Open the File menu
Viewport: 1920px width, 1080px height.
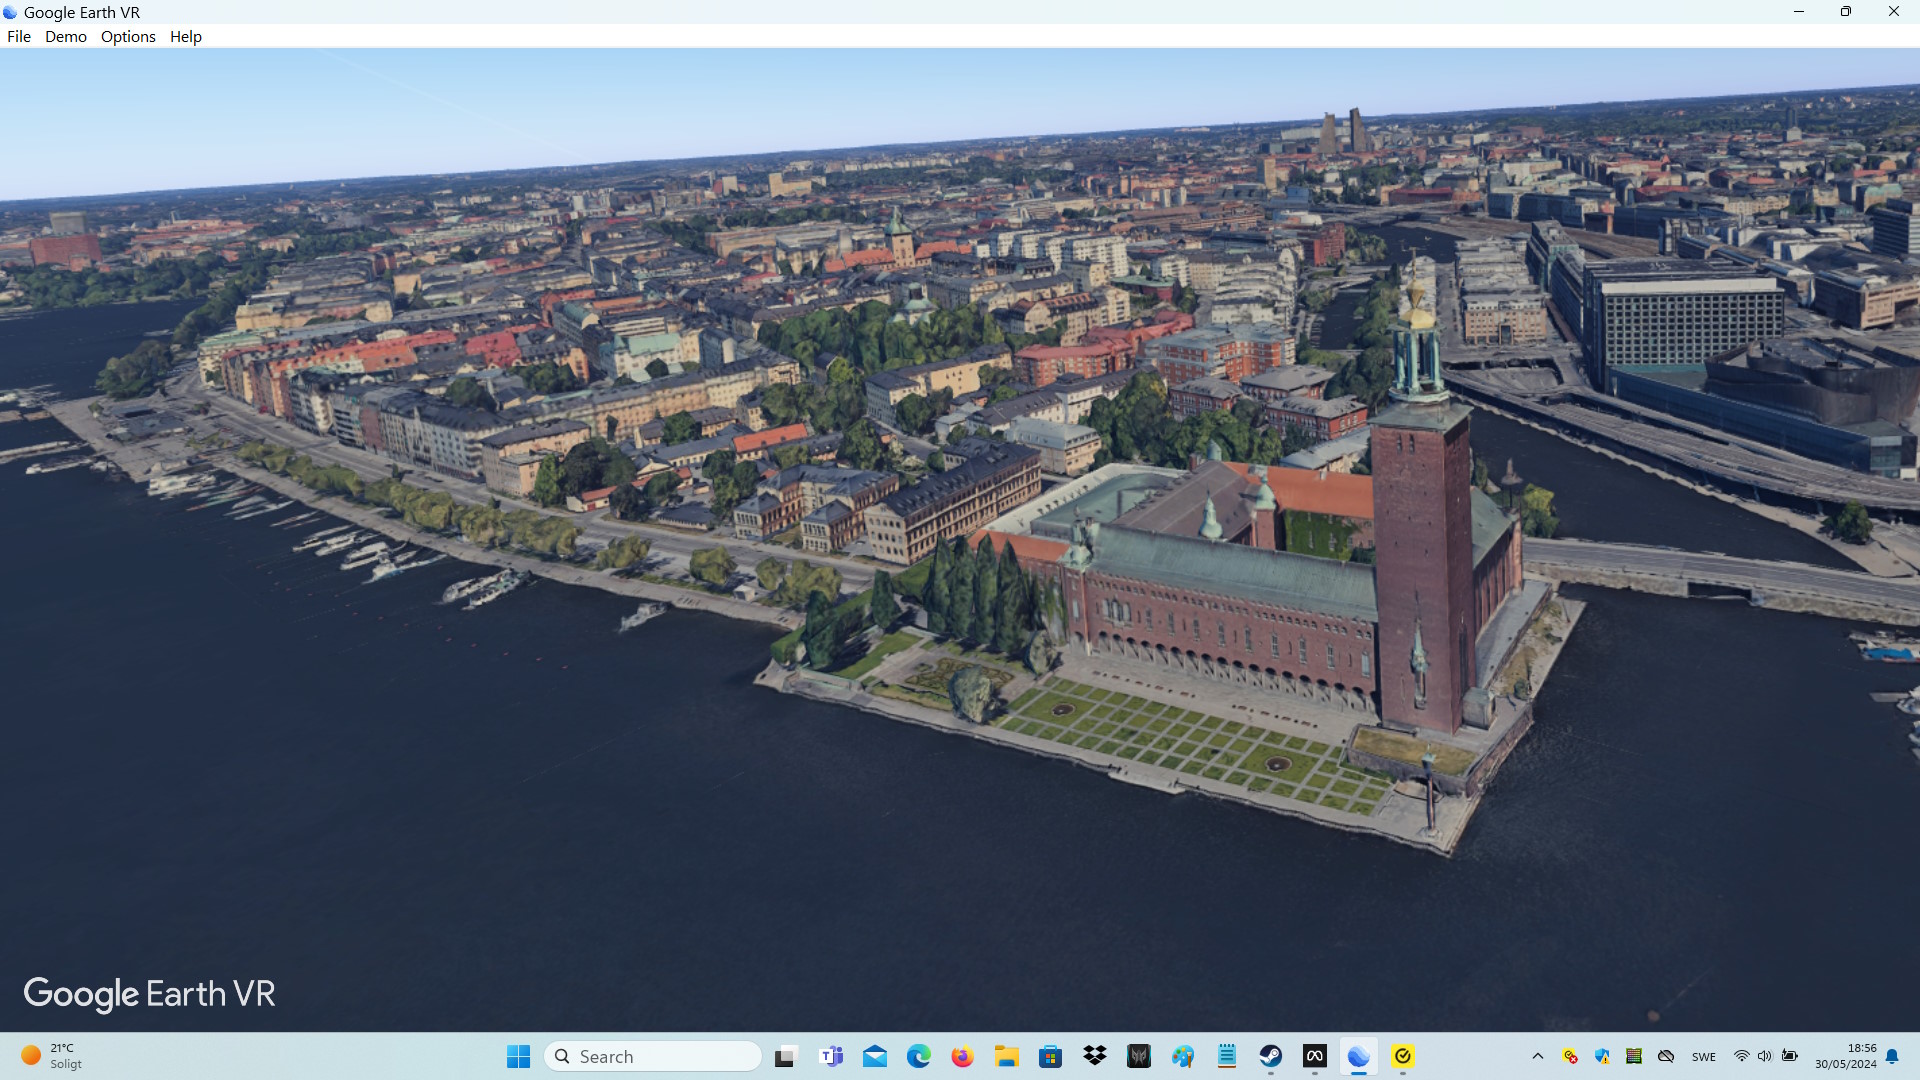(19, 37)
